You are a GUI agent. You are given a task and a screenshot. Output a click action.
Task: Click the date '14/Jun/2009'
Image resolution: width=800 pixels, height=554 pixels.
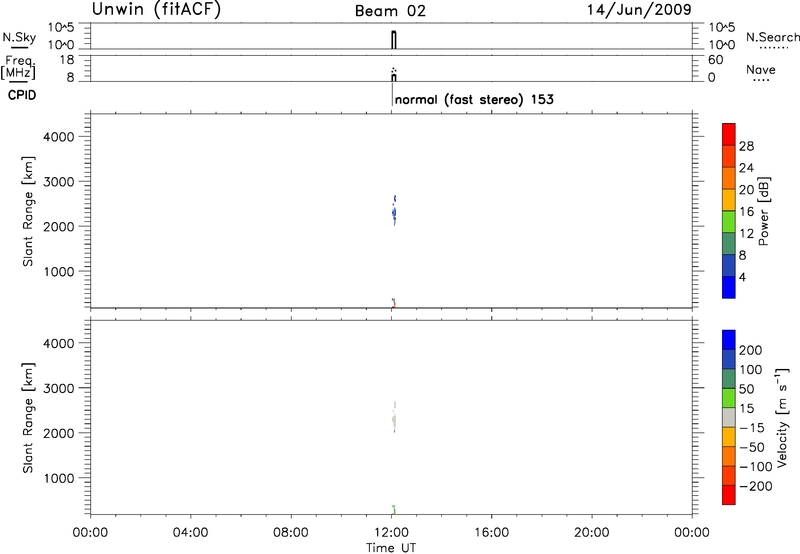click(x=639, y=10)
